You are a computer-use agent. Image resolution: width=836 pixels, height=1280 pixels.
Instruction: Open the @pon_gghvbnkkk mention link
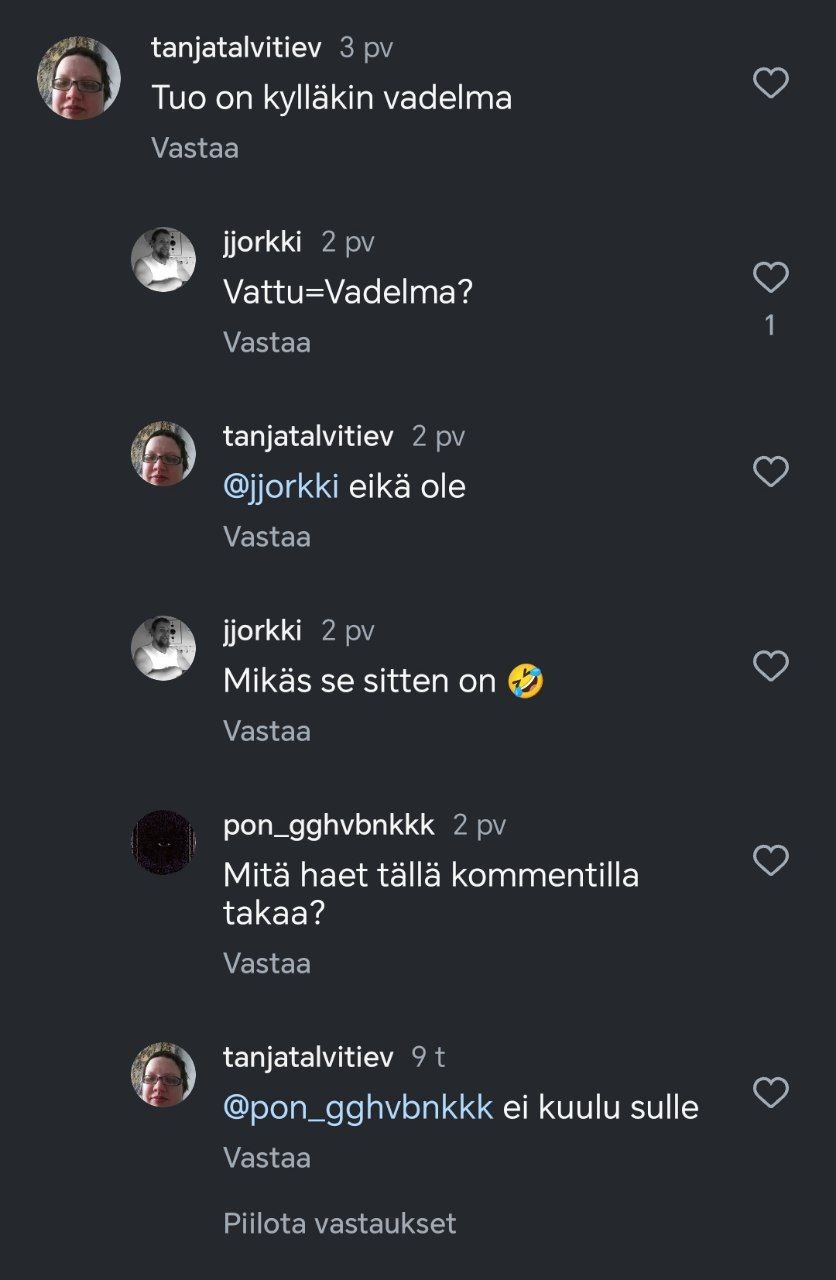pos(358,1108)
